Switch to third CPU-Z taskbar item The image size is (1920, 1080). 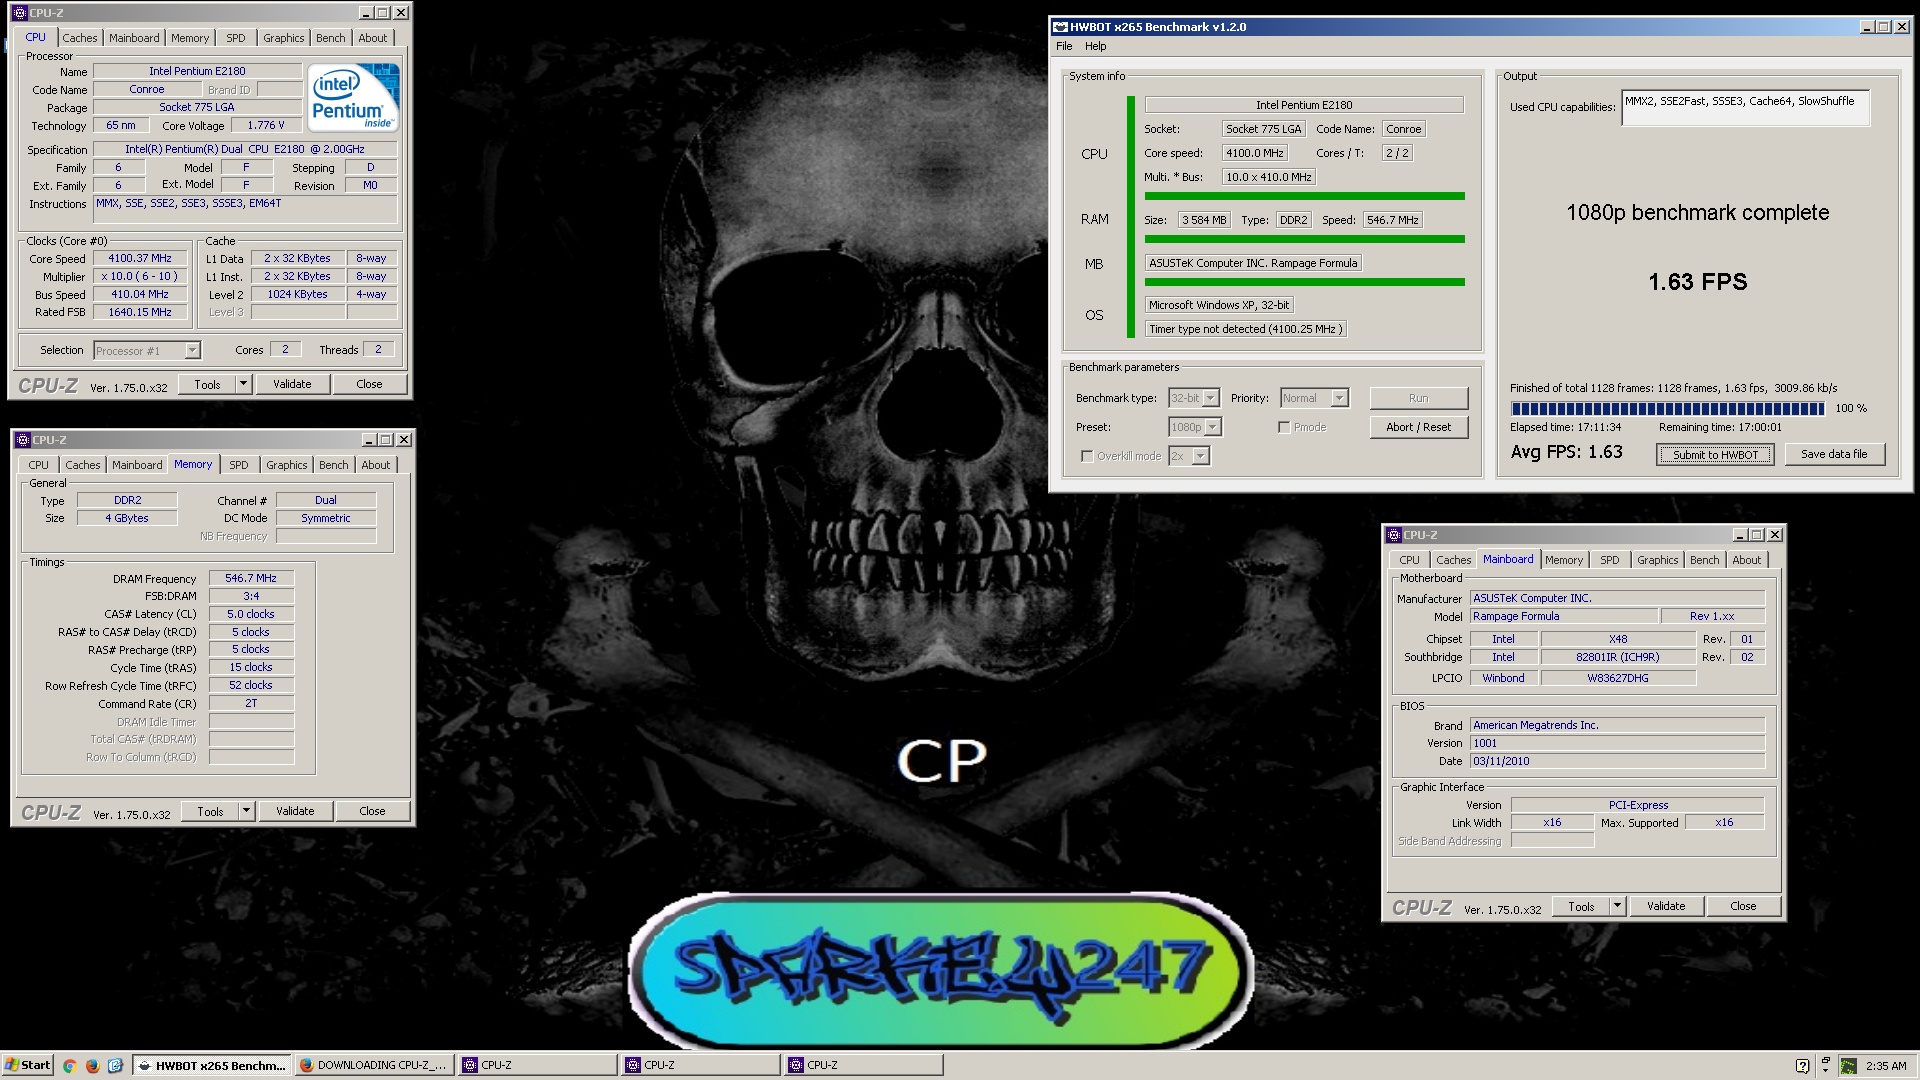[863, 1066]
